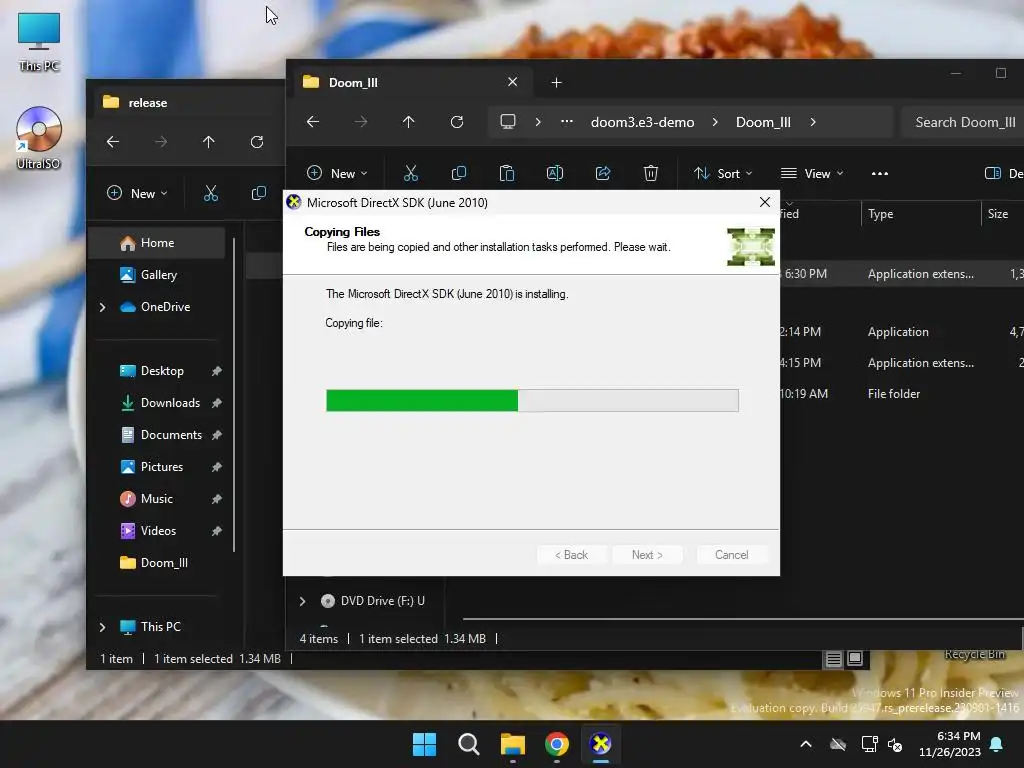
Task: Add a new tab in File Explorer
Action: coord(556,82)
